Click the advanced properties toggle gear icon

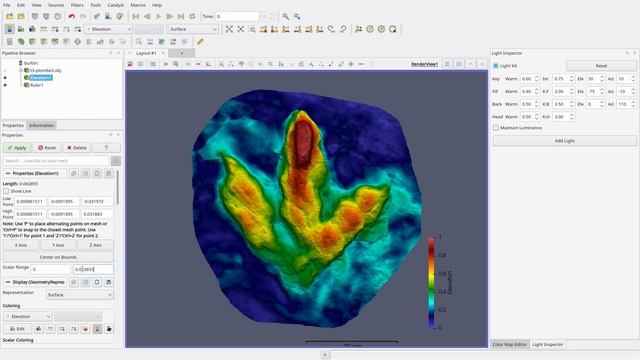click(116, 161)
